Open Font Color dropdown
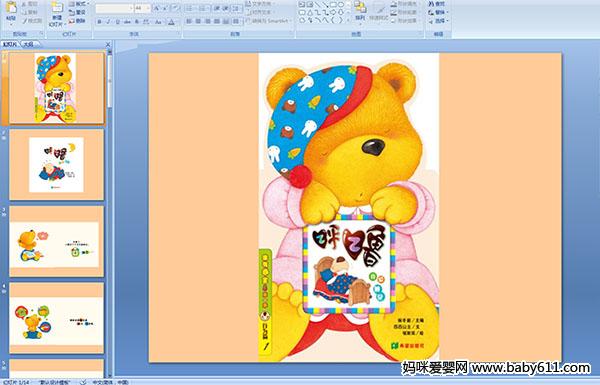Viewport: 600px width, 385px height. click(171, 22)
